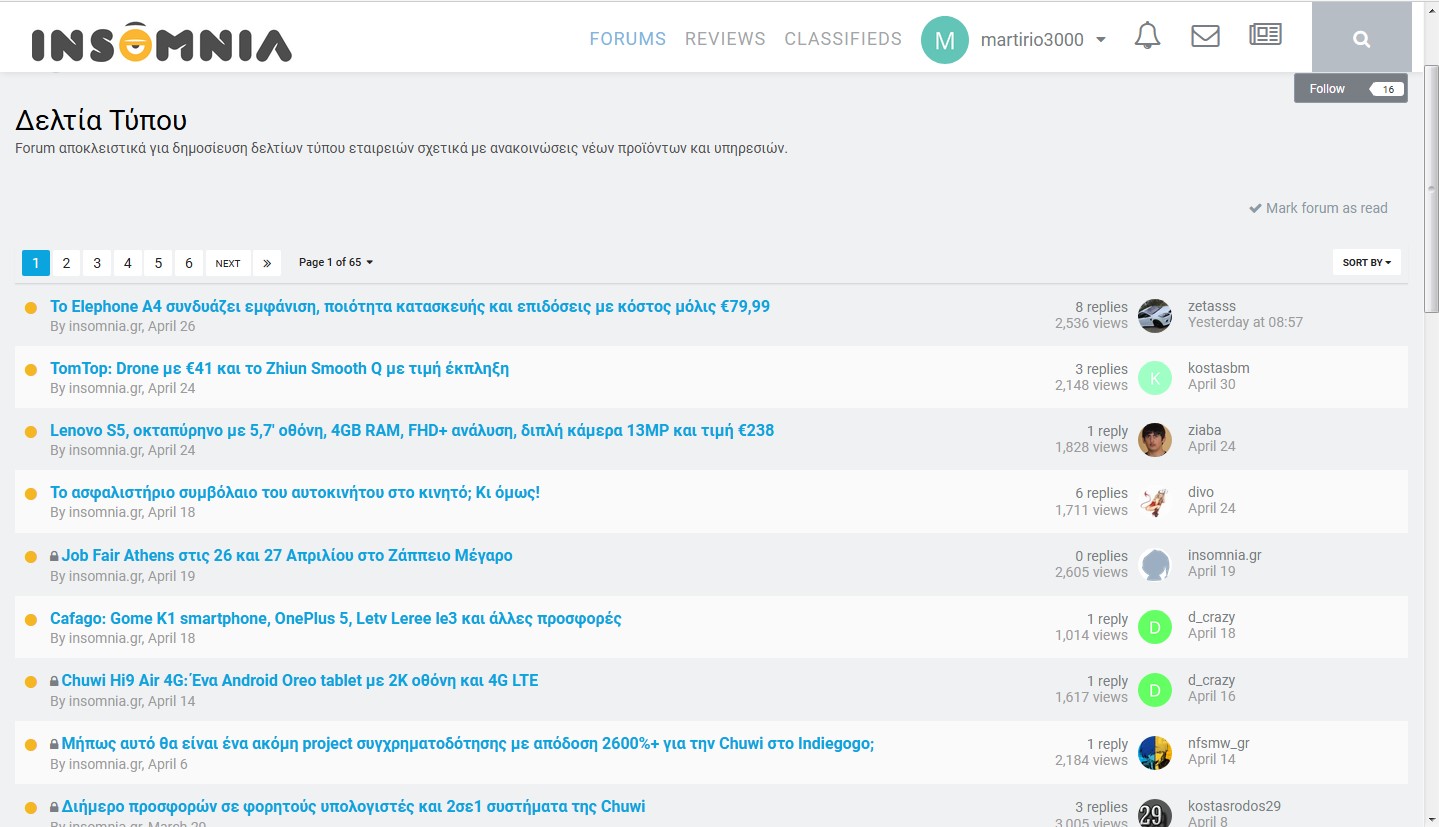The width and height of the screenshot is (1439, 827).
Task: Open the news feed icon in header
Action: pos(1265,35)
